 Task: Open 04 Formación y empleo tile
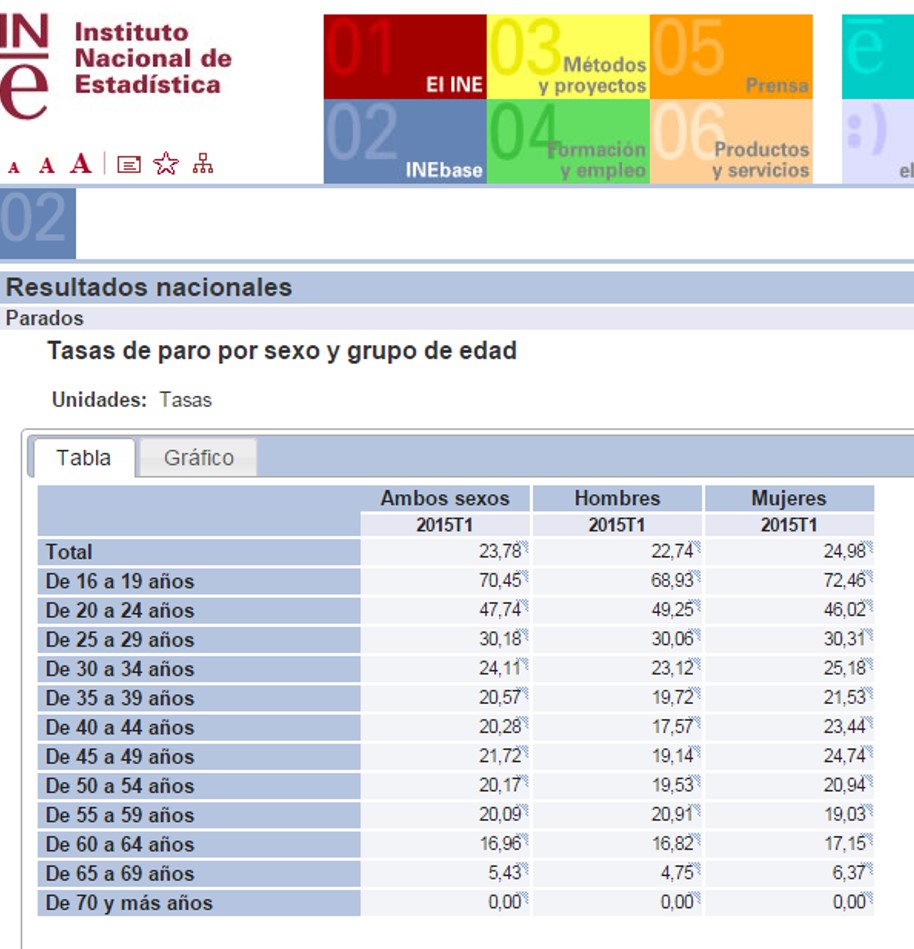[x=568, y=142]
